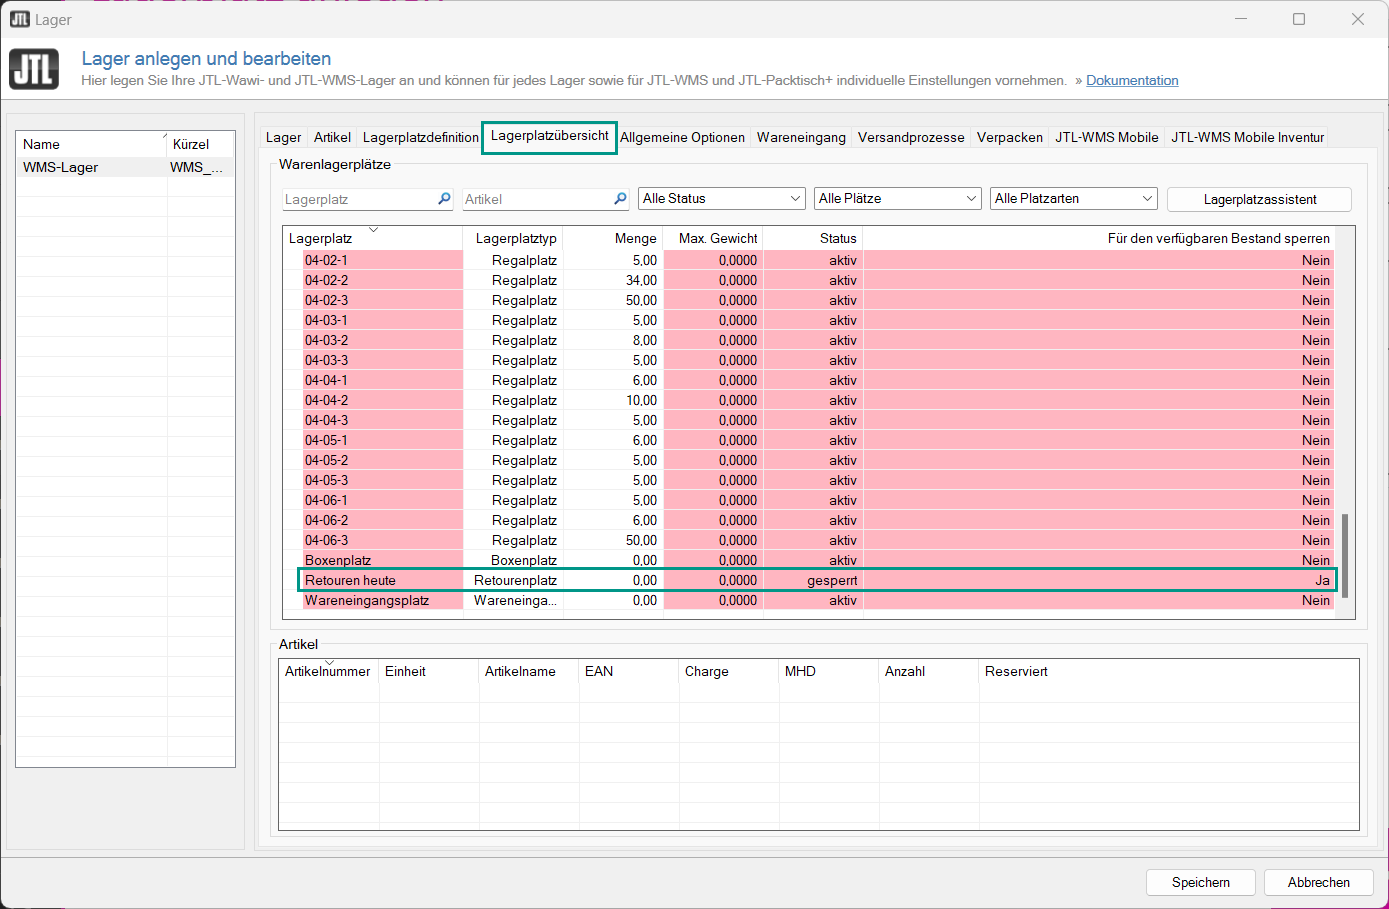Image resolution: width=1389 pixels, height=909 pixels.
Task: Select the Lagerplatzübersicht tab
Action: (x=549, y=136)
